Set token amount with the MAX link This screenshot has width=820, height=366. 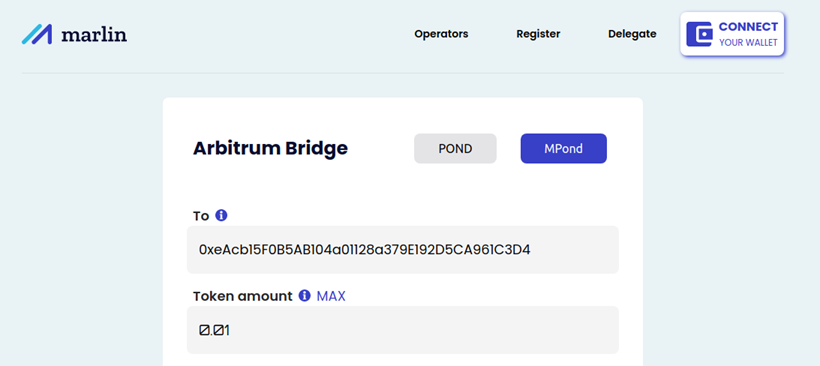click(x=331, y=296)
